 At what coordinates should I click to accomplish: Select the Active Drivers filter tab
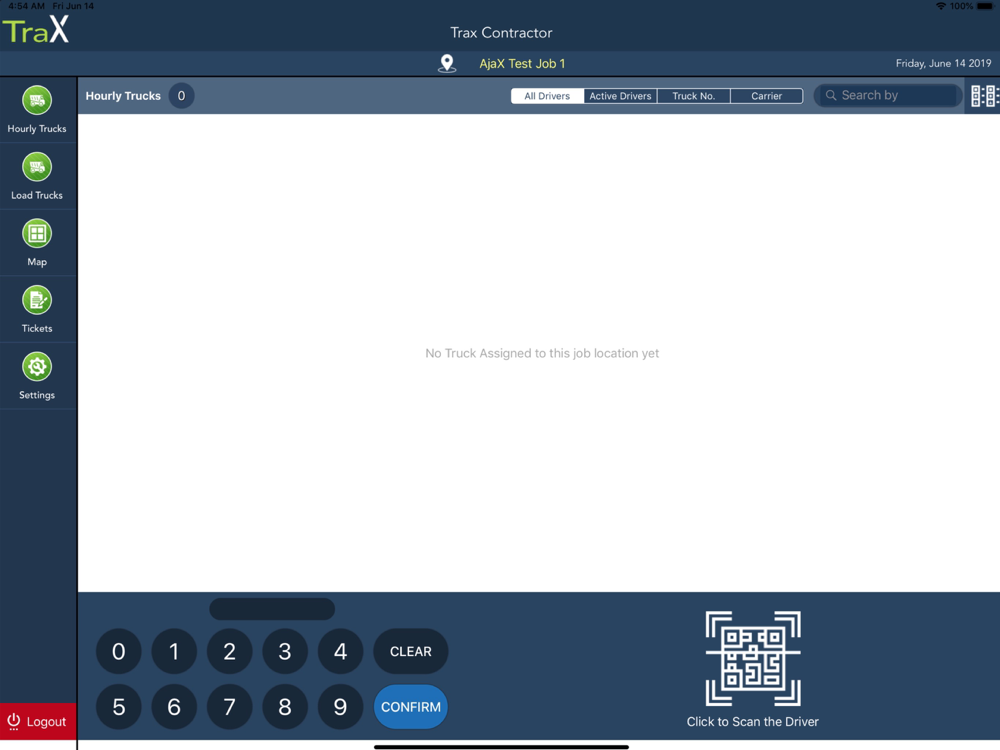[x=620, y=96]
